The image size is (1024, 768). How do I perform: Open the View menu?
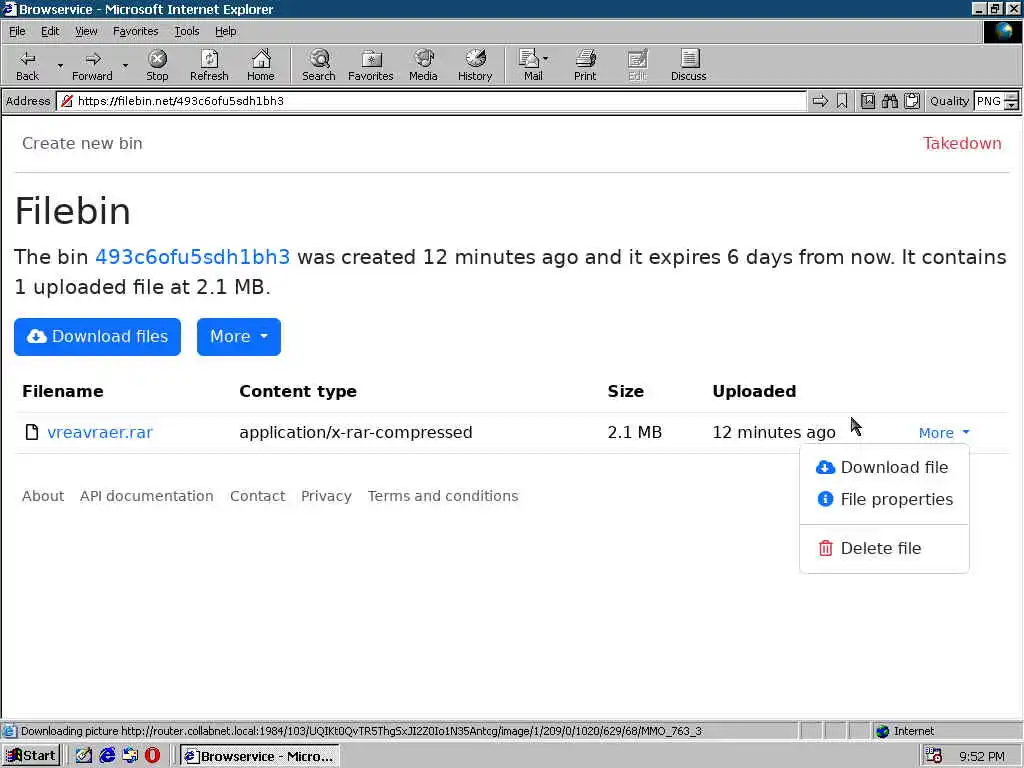pos(86,31)
